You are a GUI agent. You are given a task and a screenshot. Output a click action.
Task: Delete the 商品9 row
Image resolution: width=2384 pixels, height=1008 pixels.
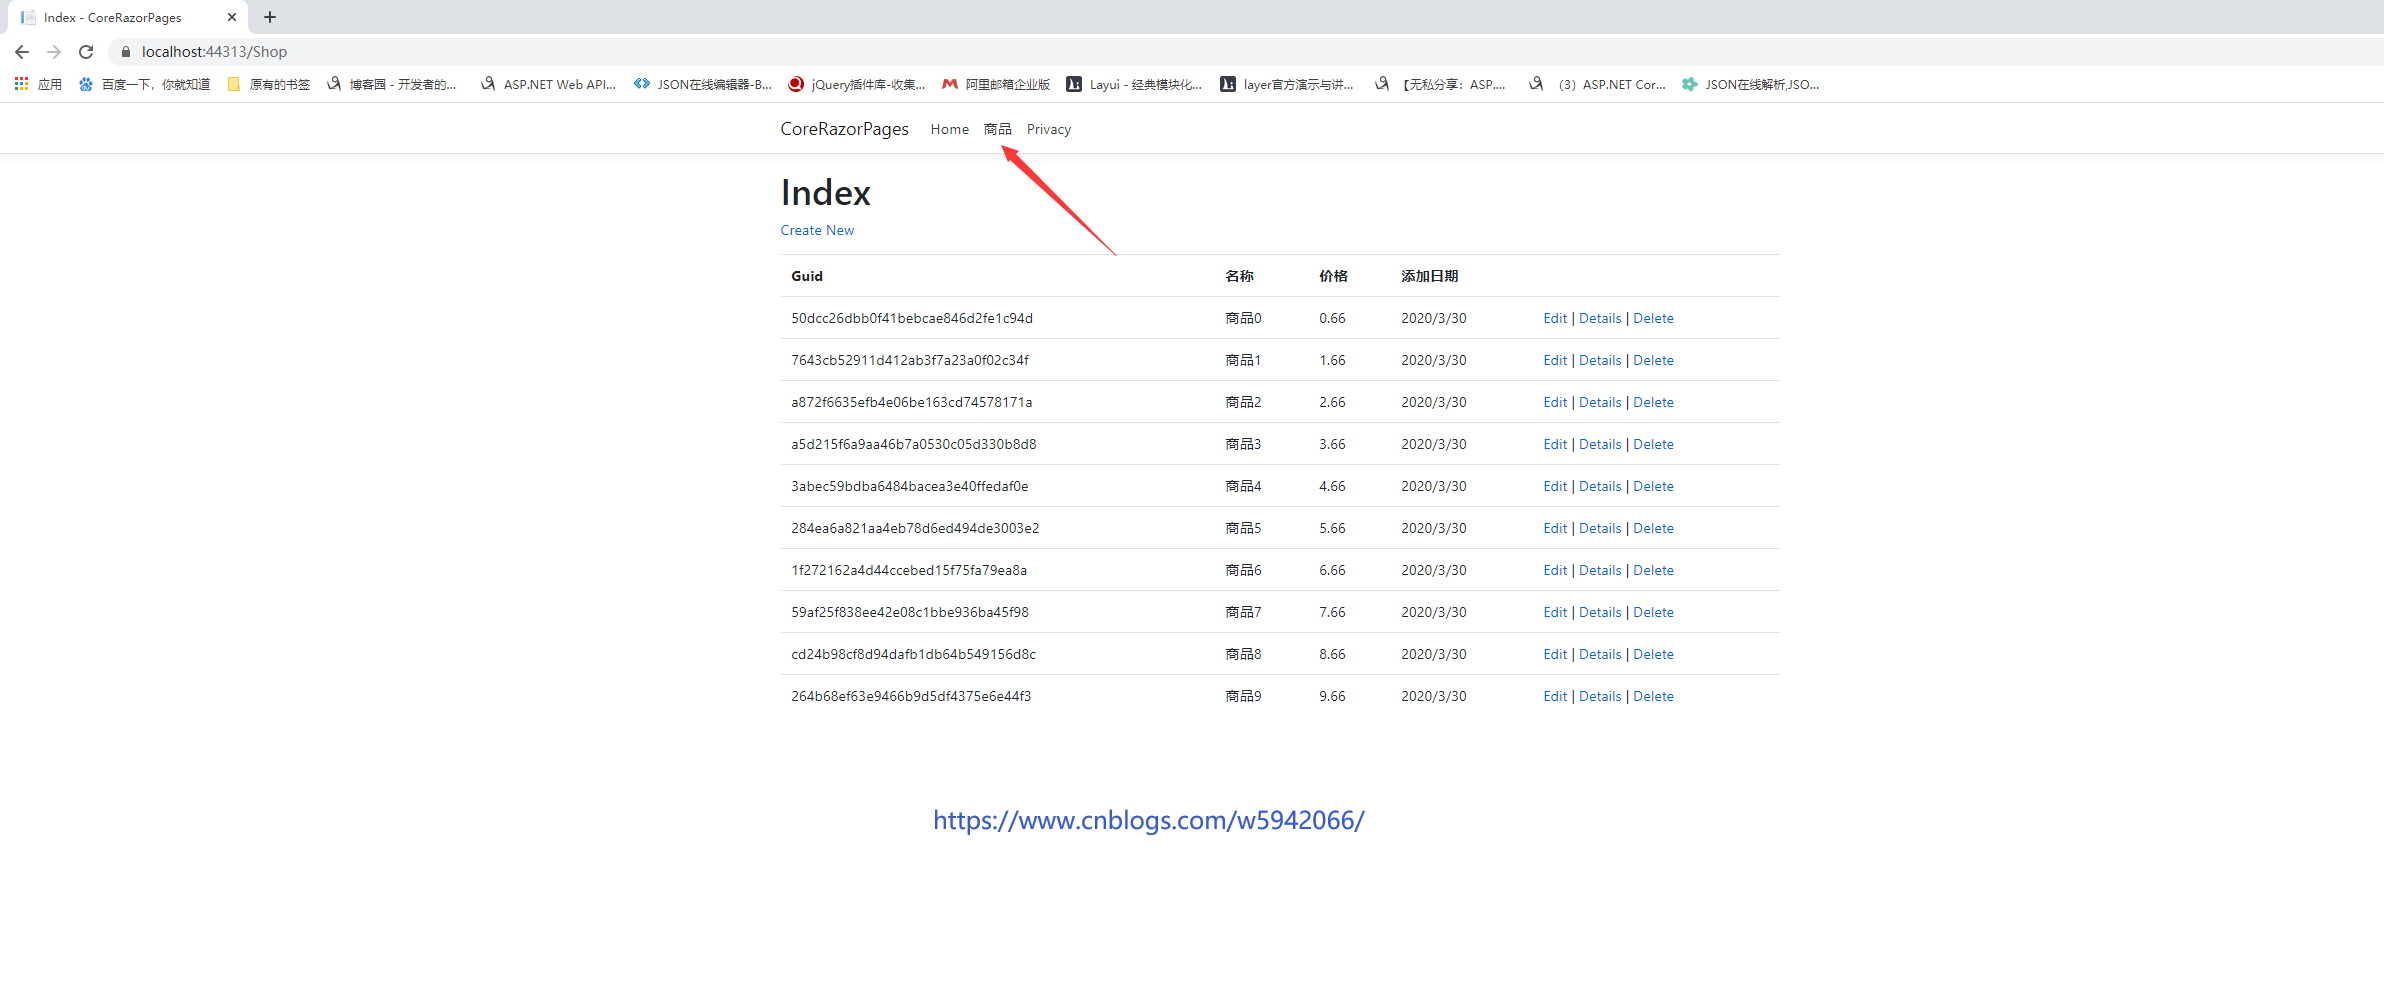(1653, 696)
